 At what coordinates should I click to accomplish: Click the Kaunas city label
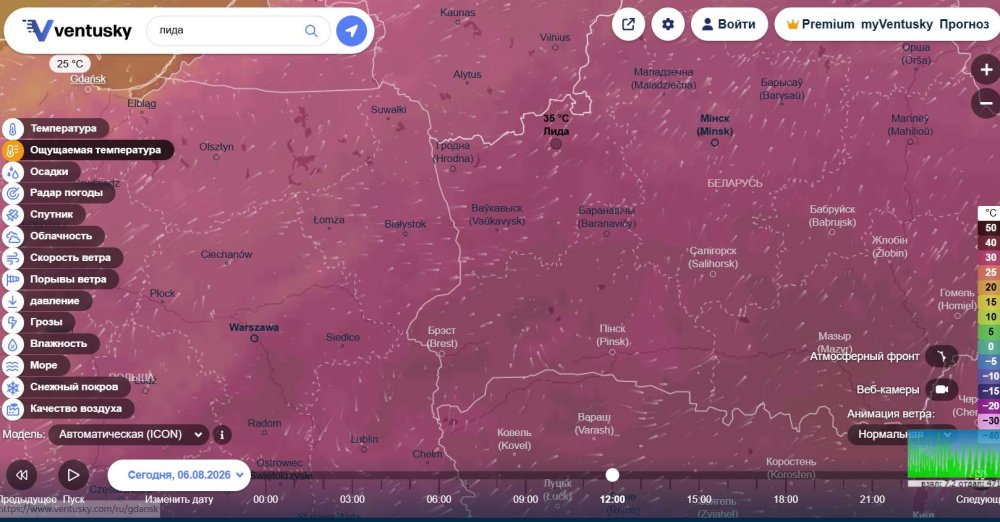(x=458, y=12)
